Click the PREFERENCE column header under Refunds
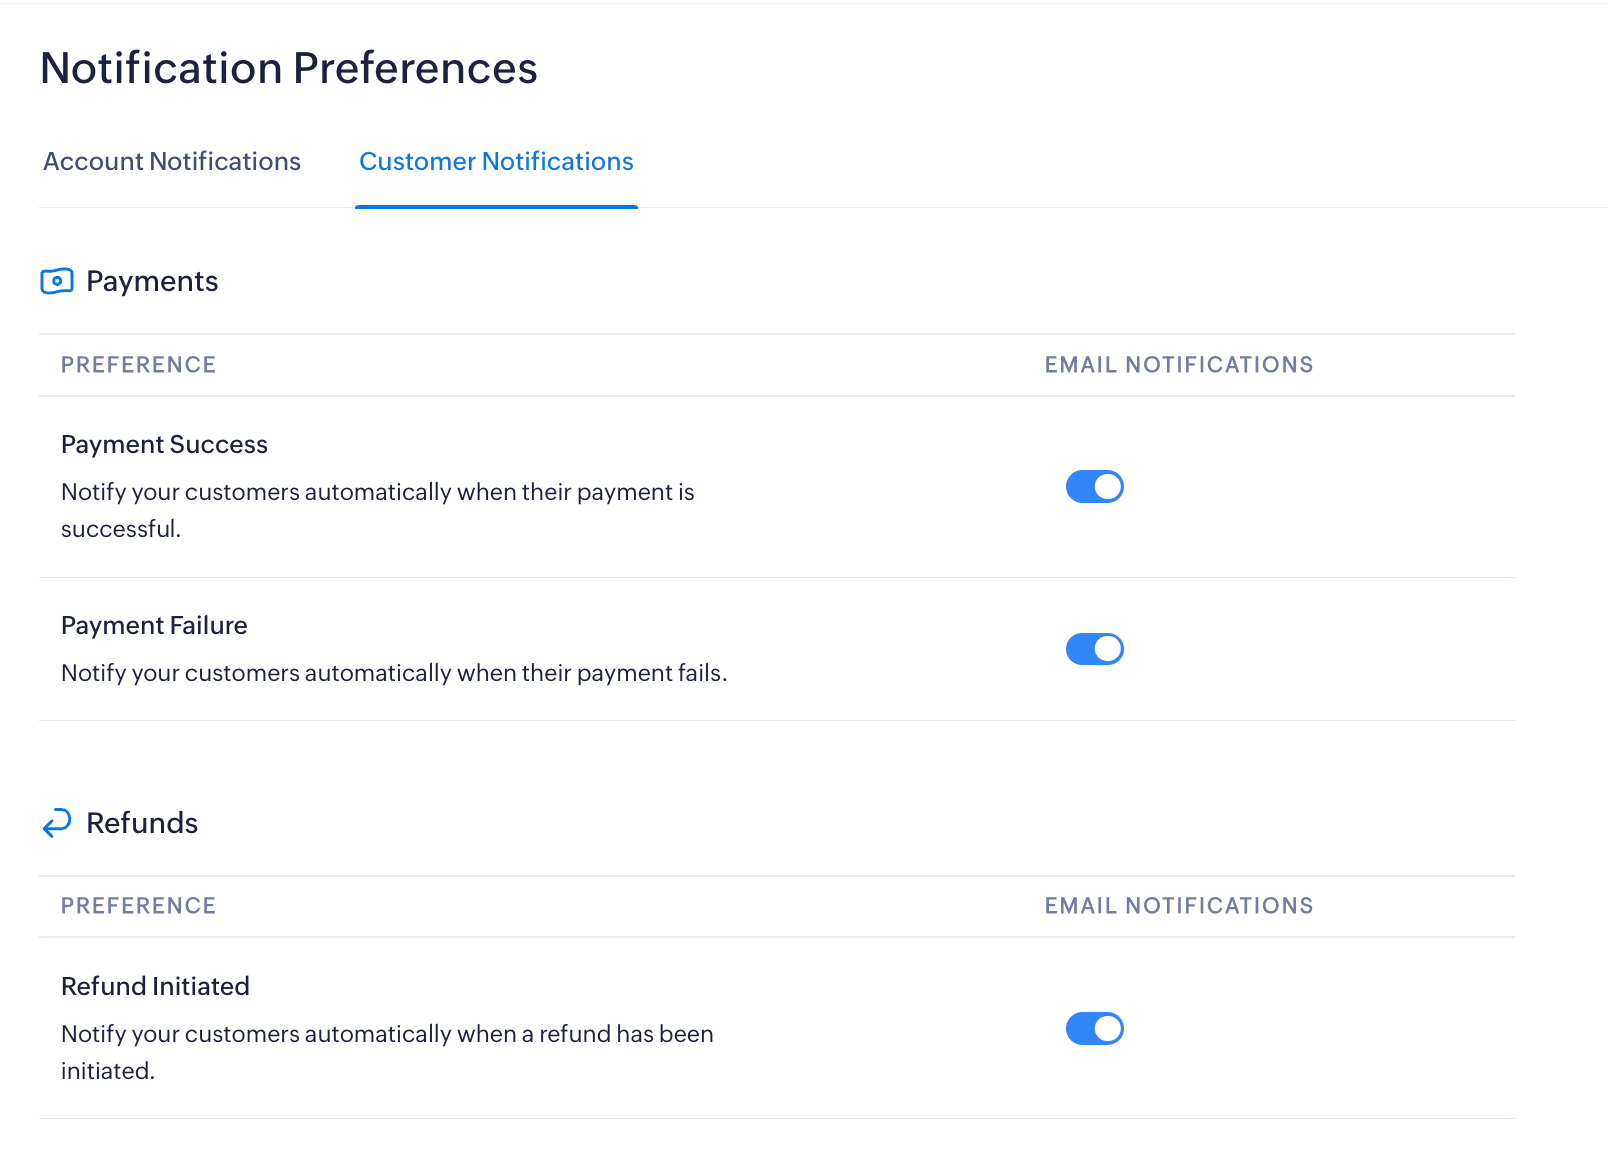The image size is (1608, 1170). click(x=138, y=906)
